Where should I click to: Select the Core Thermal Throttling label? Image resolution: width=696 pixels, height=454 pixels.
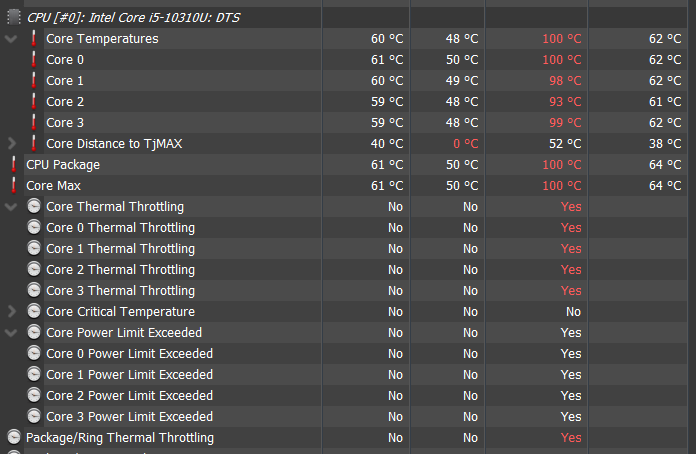click(x=115, y=206)
